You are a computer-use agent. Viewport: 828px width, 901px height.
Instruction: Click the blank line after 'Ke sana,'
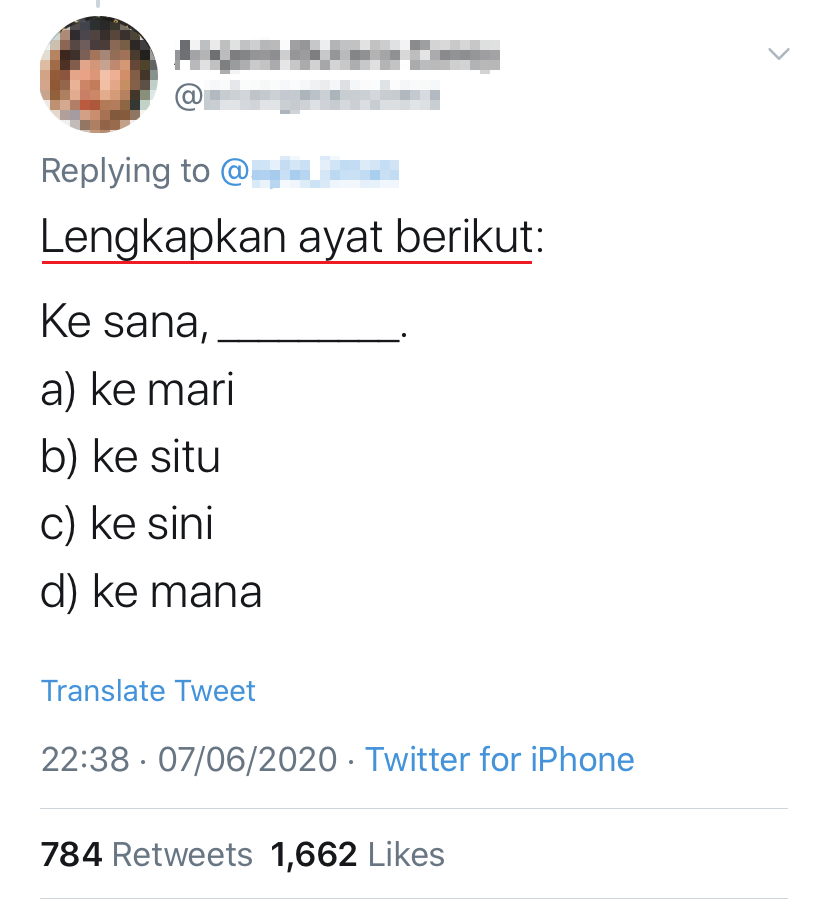click(x=308, y=330)
